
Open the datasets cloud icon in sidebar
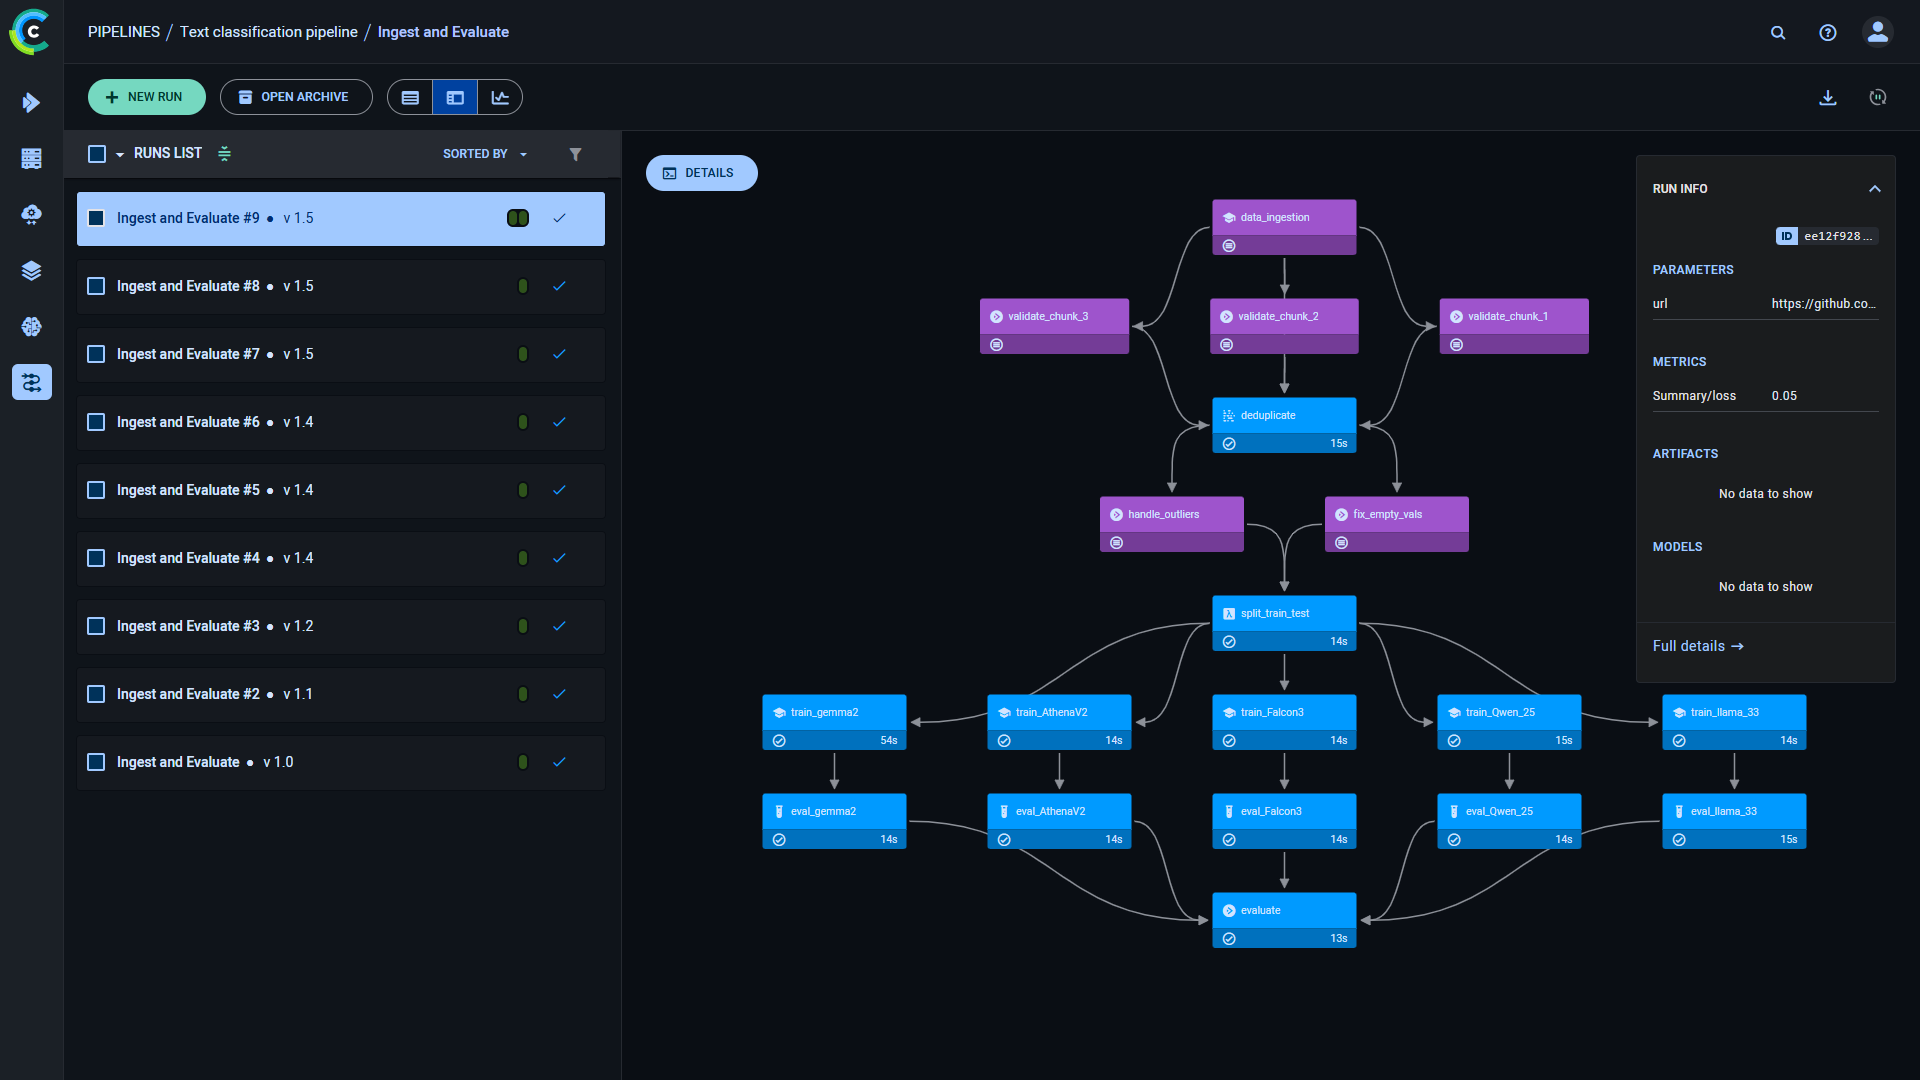pos(31,214)
